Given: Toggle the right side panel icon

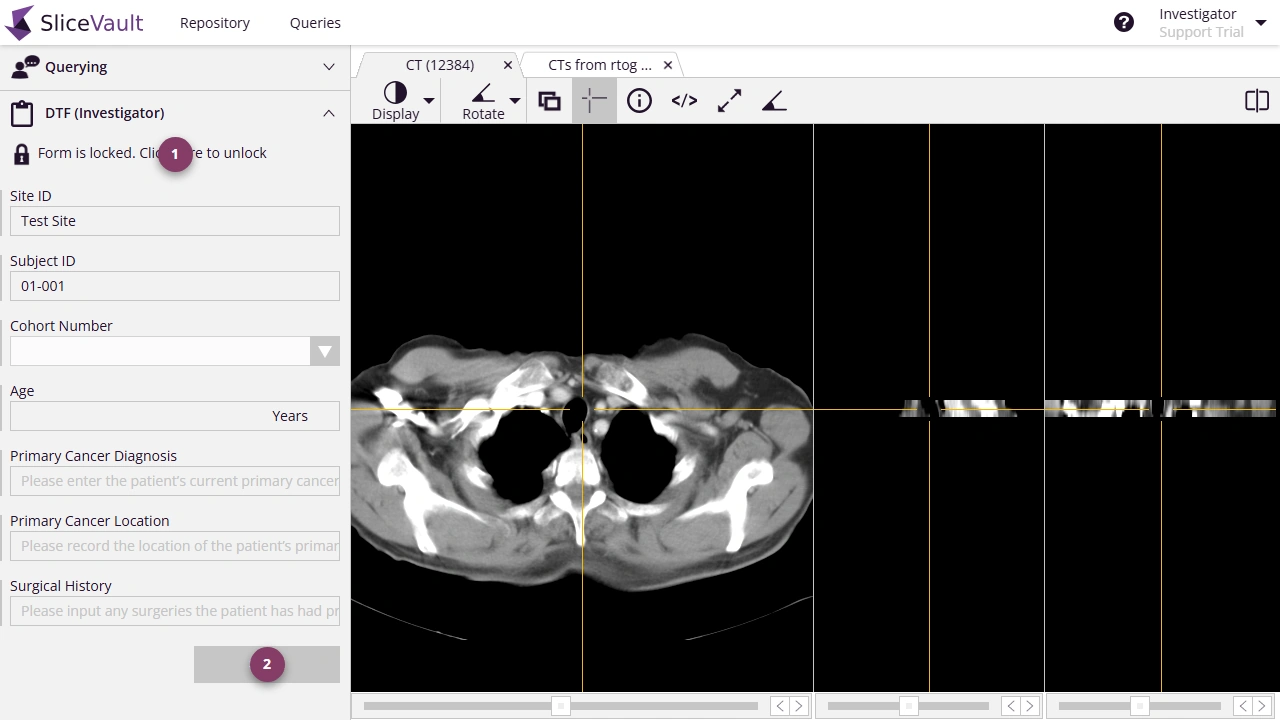Looking at the screenshot, I should 1256,100.
